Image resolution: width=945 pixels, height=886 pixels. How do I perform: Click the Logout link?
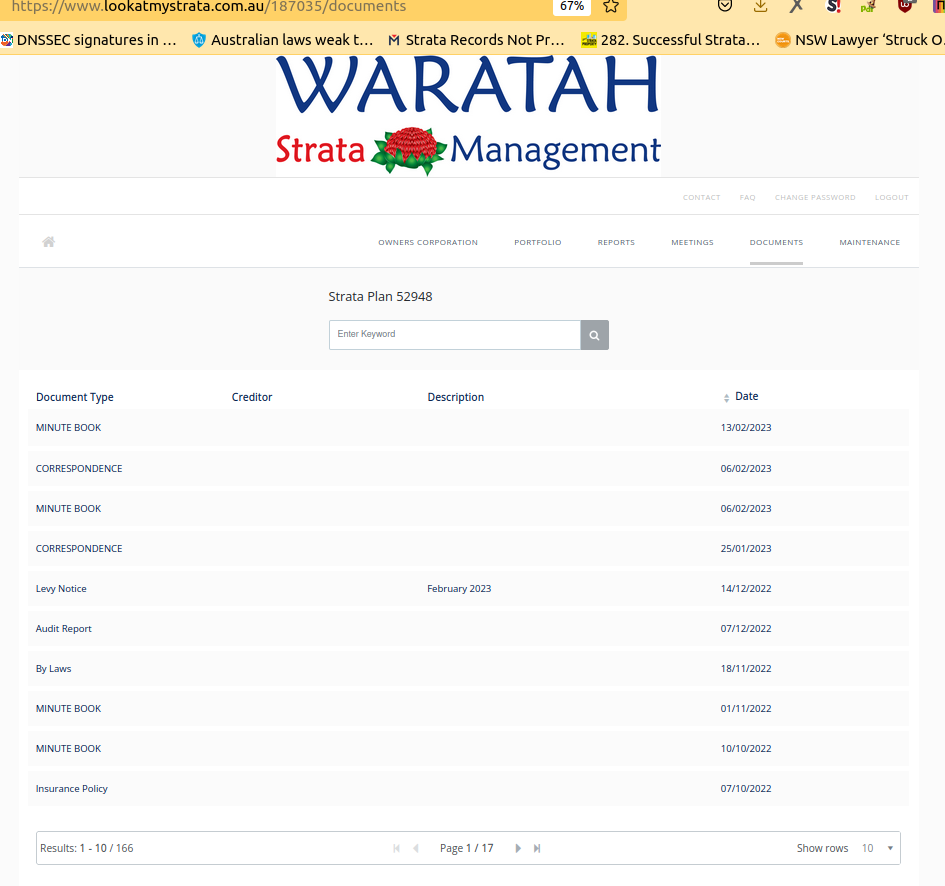[891, 198]
